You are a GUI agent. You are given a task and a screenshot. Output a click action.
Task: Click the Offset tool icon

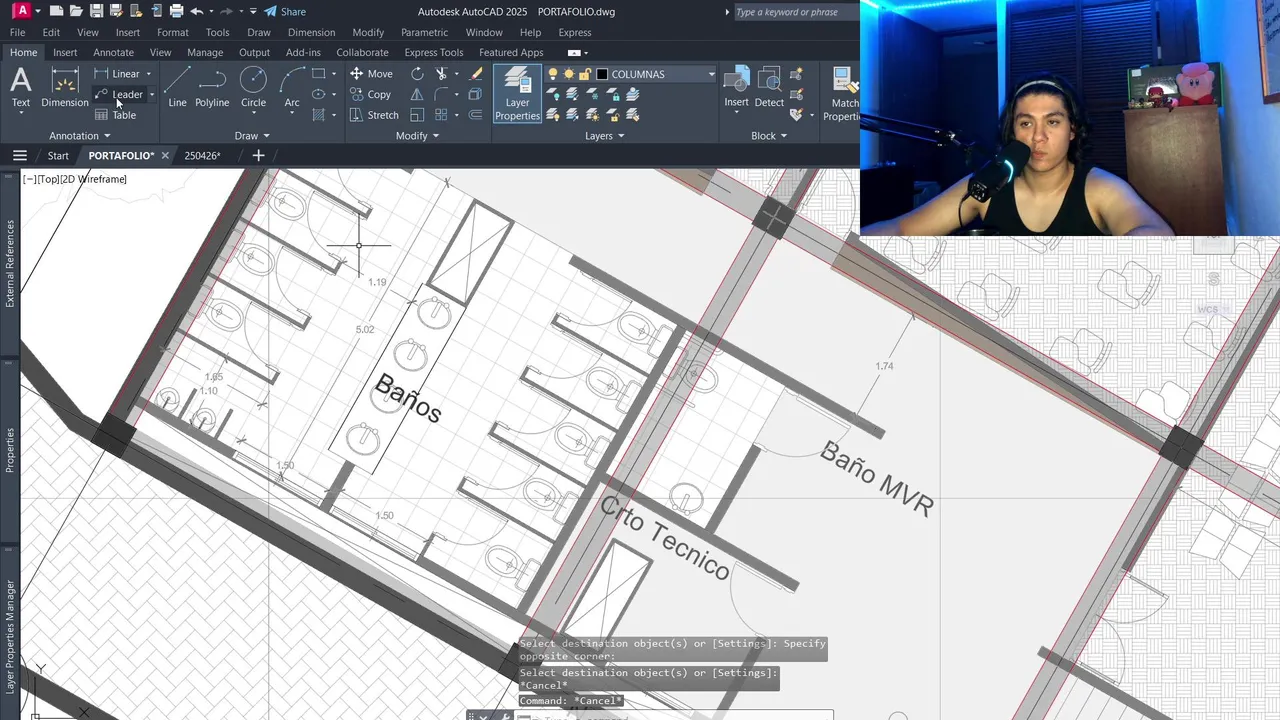[476, 115]
